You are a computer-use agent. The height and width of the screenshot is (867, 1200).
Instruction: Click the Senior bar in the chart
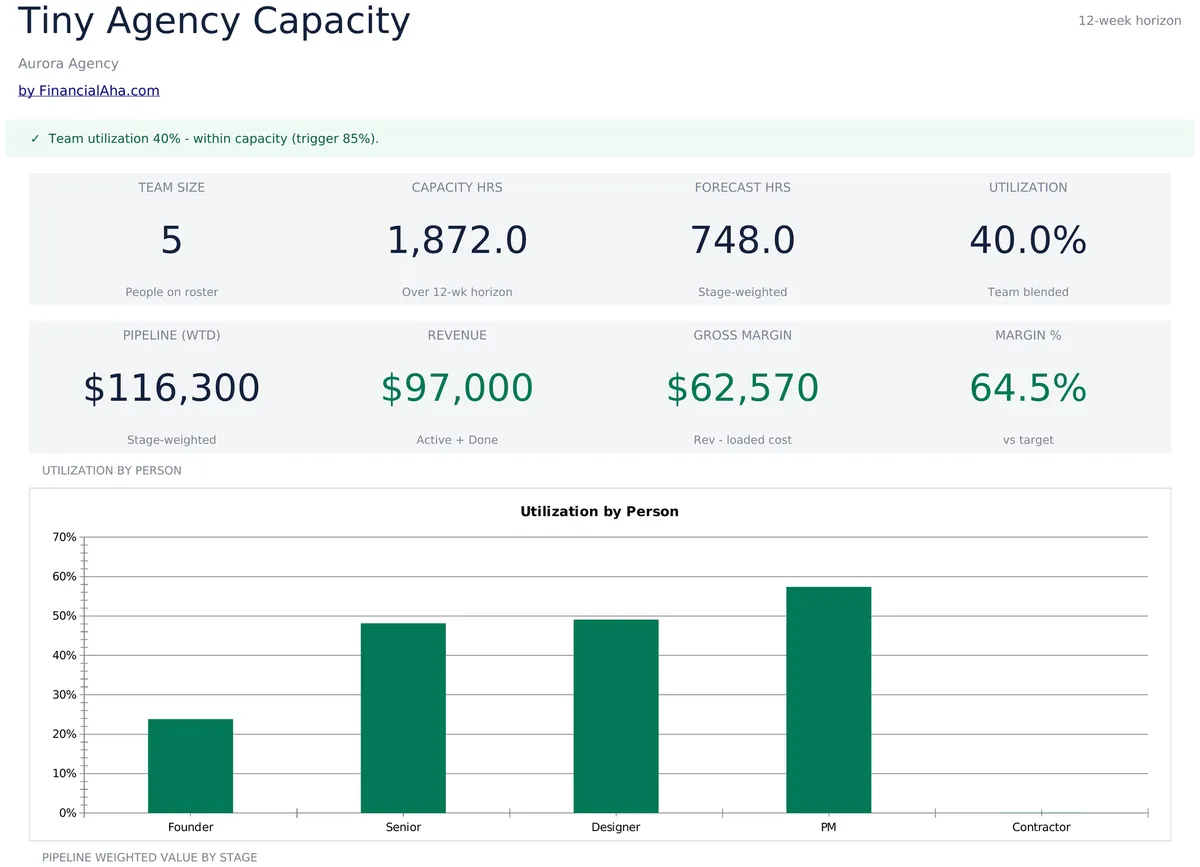403,718
